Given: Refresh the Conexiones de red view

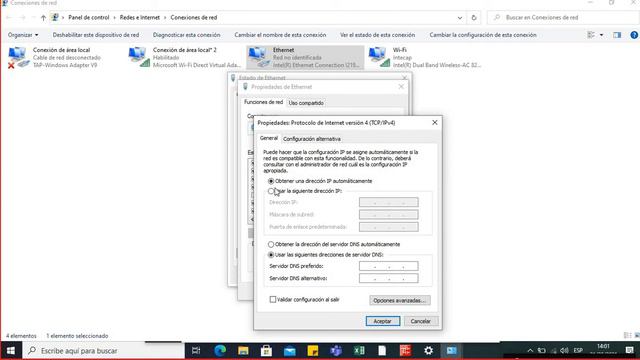Looking at the screenshot, I should [474, 18].
